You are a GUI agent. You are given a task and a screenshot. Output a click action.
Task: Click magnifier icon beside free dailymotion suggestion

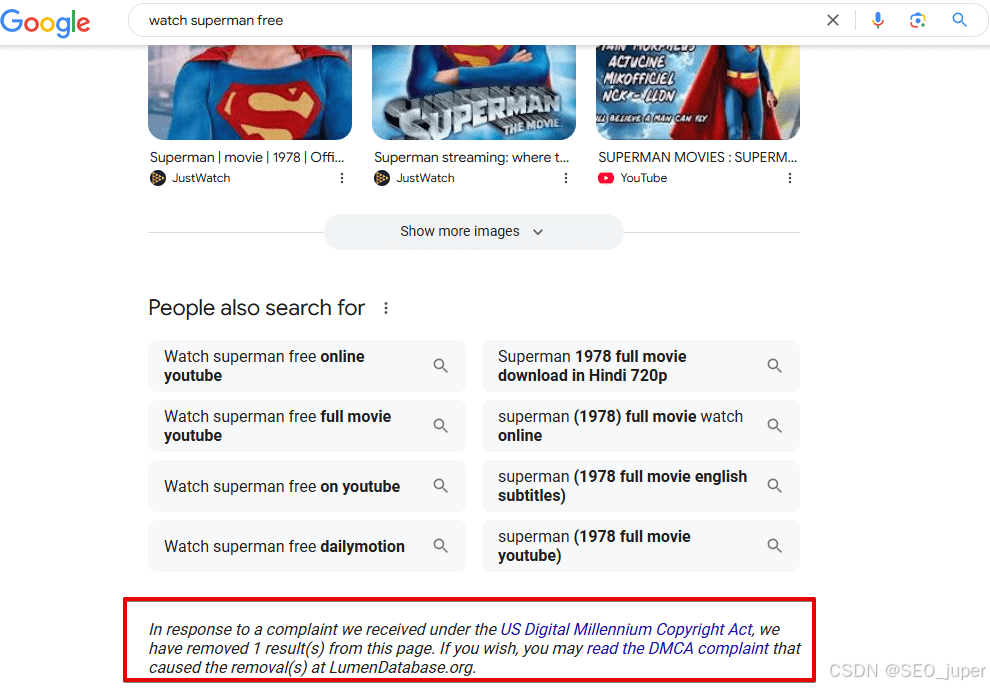[441, 545]
